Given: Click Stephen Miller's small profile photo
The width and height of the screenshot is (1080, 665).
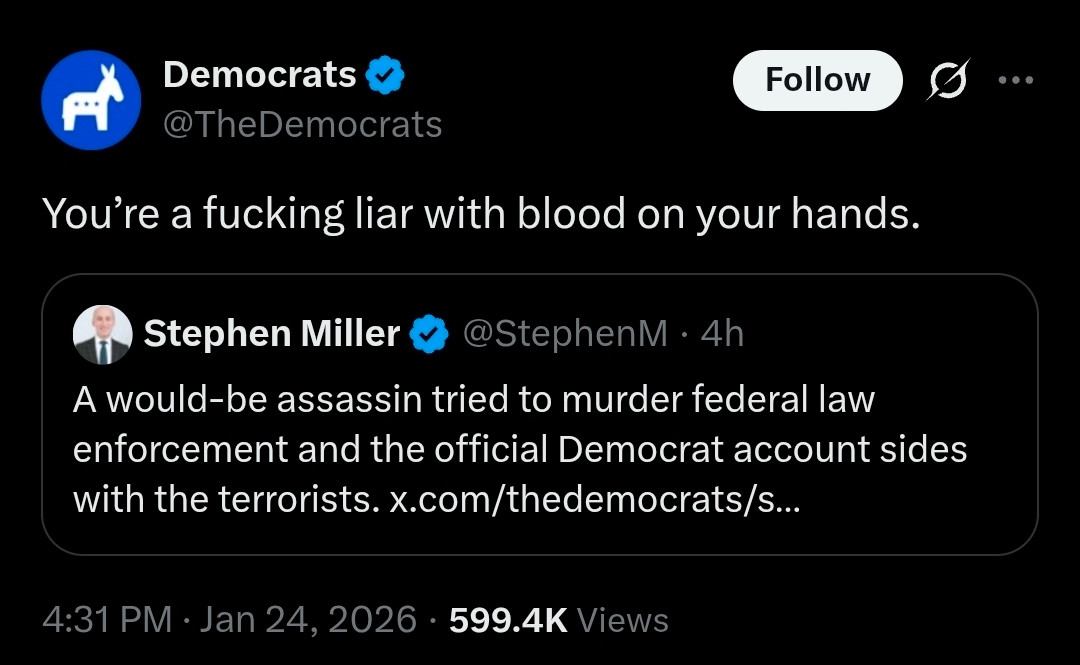Looking at the screenshot, I should coord(102,334).
